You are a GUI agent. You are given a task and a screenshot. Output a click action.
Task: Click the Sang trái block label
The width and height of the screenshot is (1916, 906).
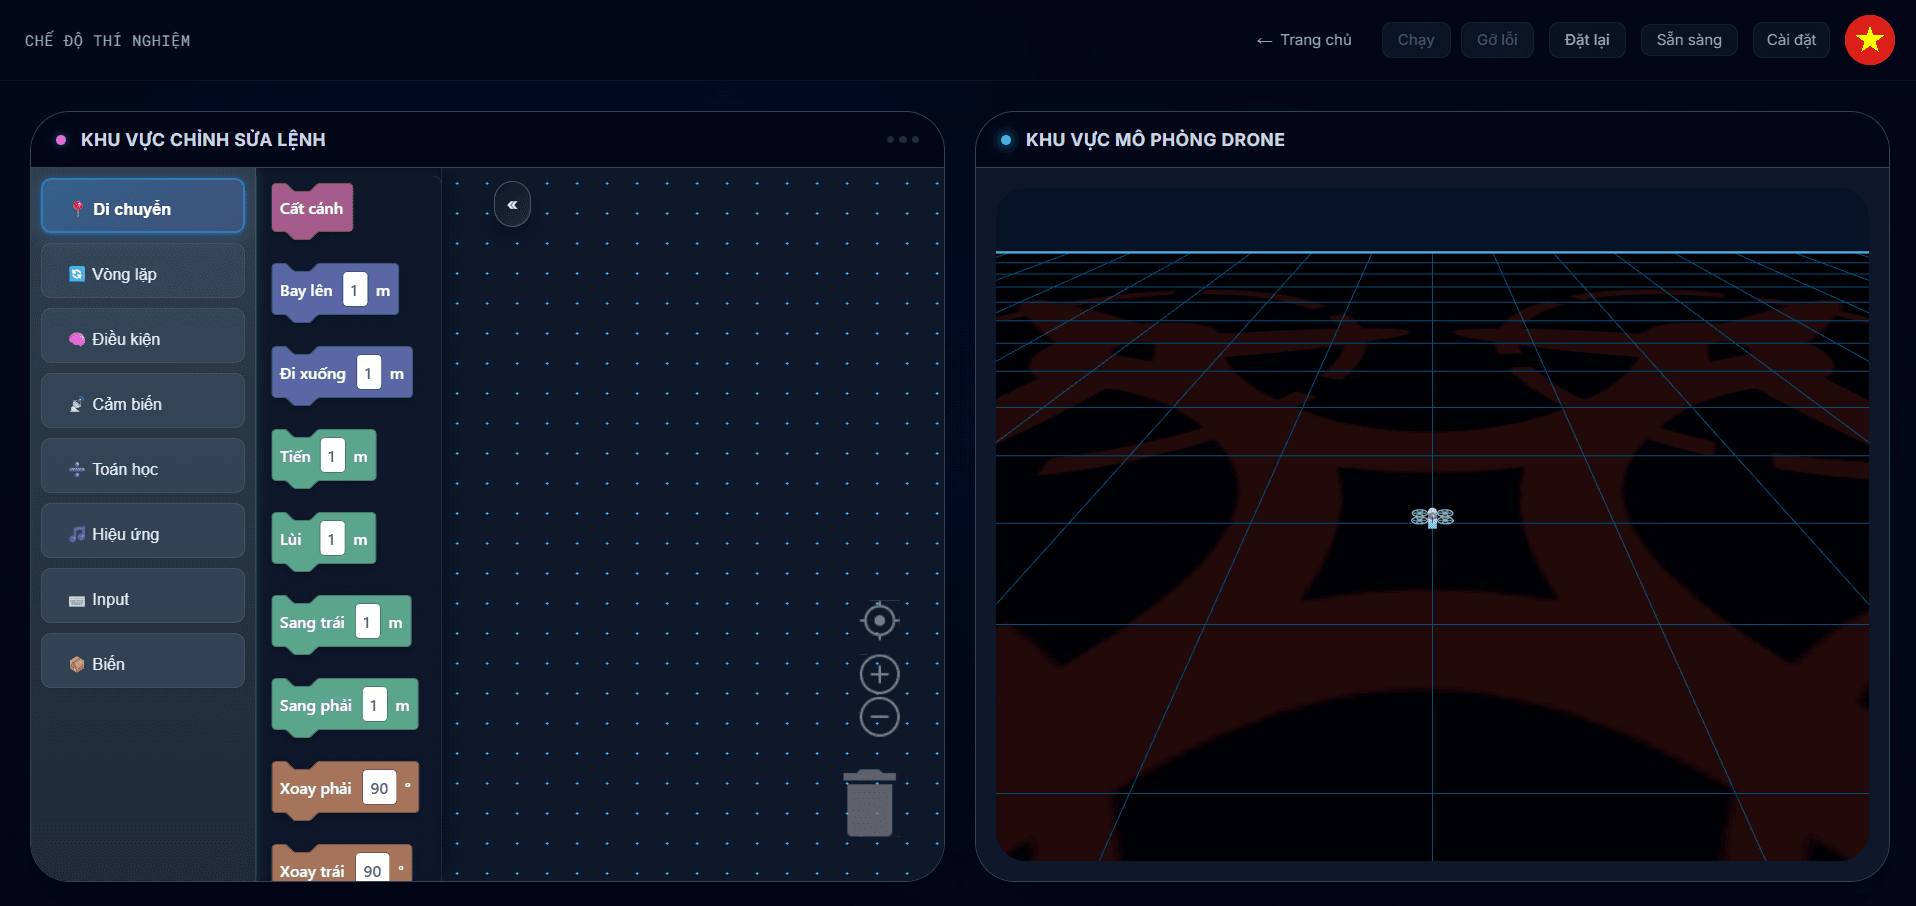[x=312, y=623]
